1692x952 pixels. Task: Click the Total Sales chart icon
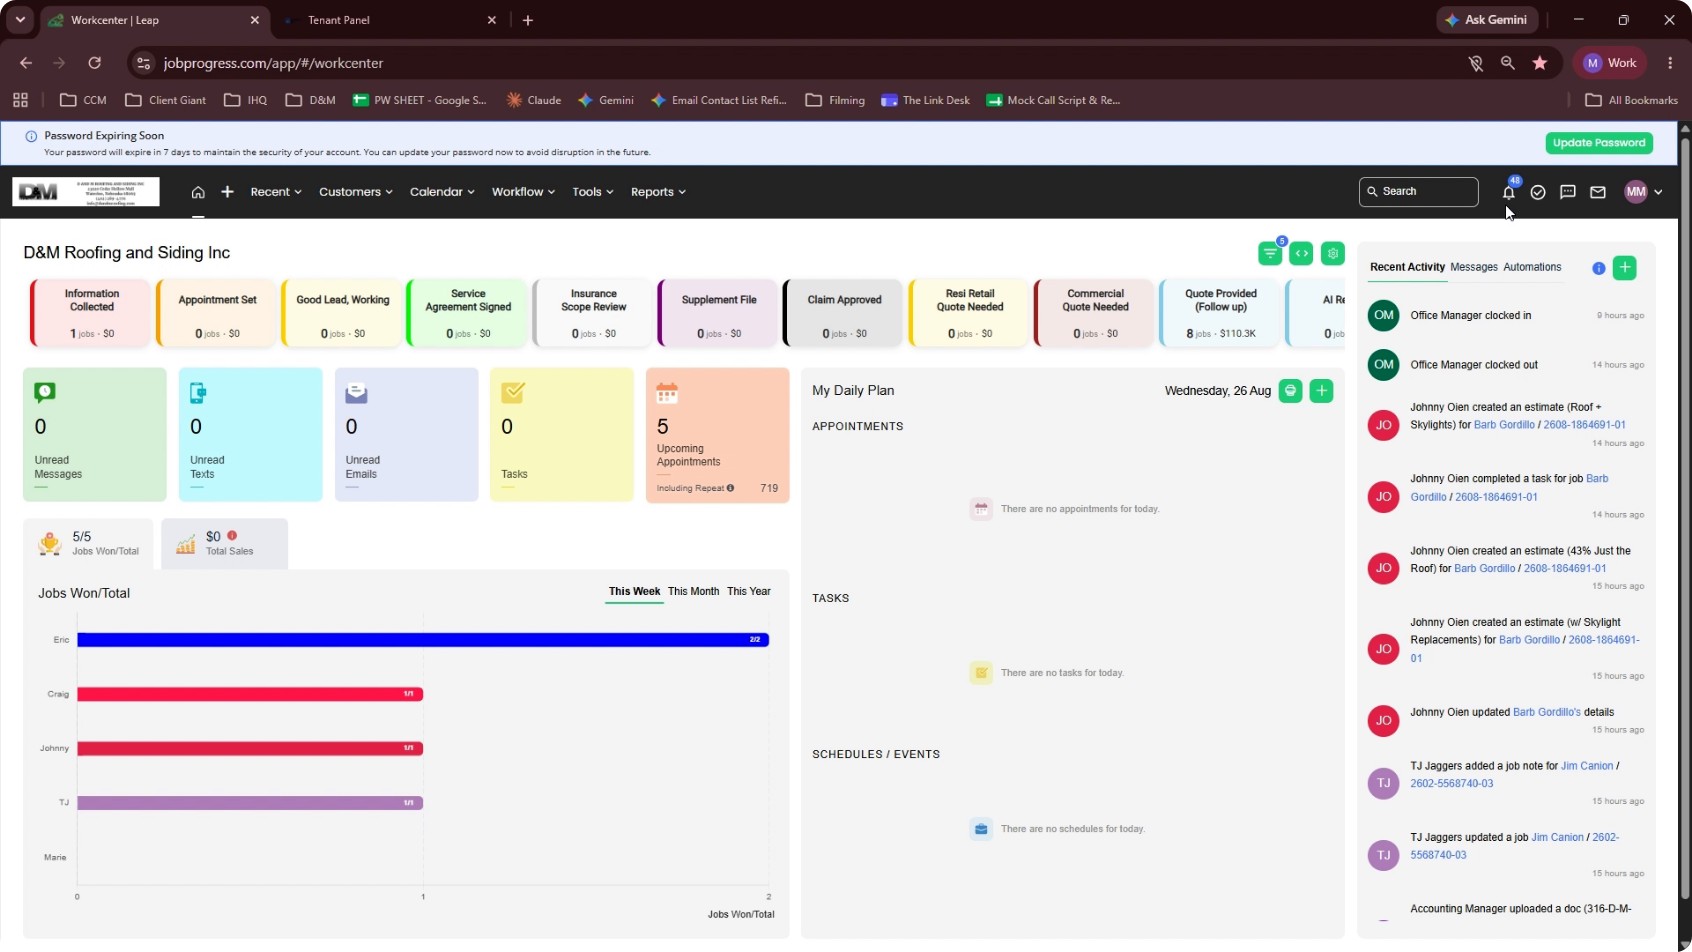(186, 544)
